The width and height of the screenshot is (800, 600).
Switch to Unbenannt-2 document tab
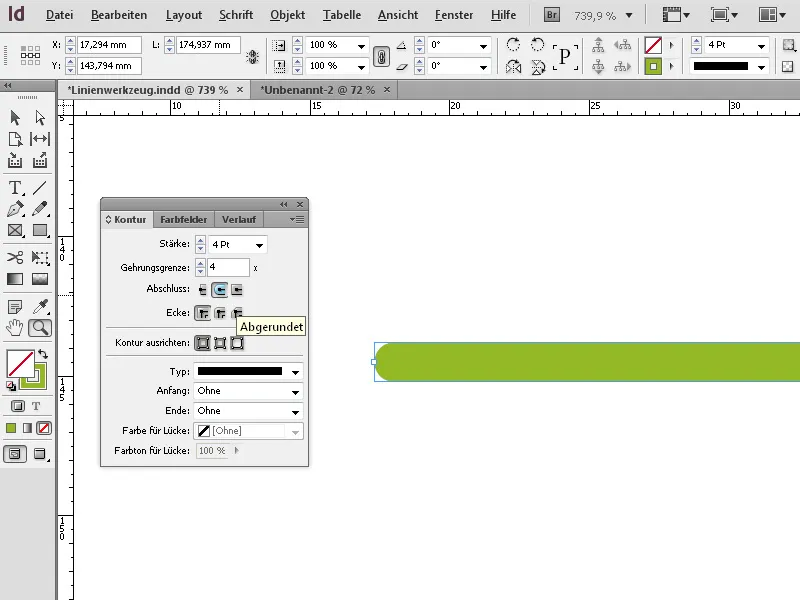click(x=317, y=90)
